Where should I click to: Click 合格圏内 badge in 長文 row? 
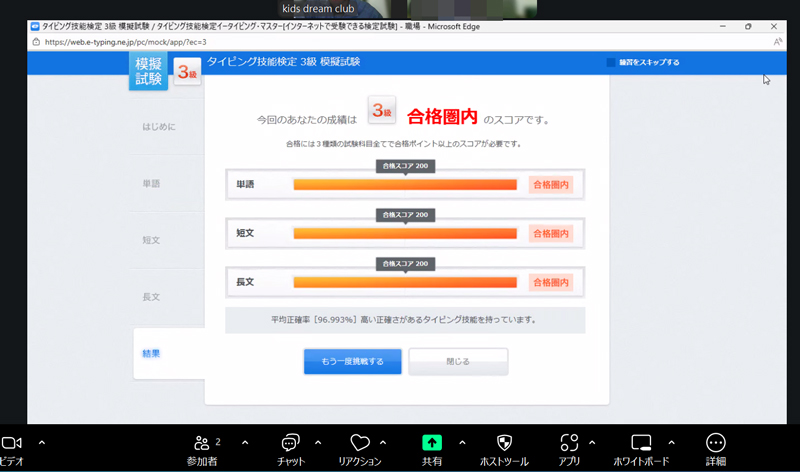pos(551,283)
